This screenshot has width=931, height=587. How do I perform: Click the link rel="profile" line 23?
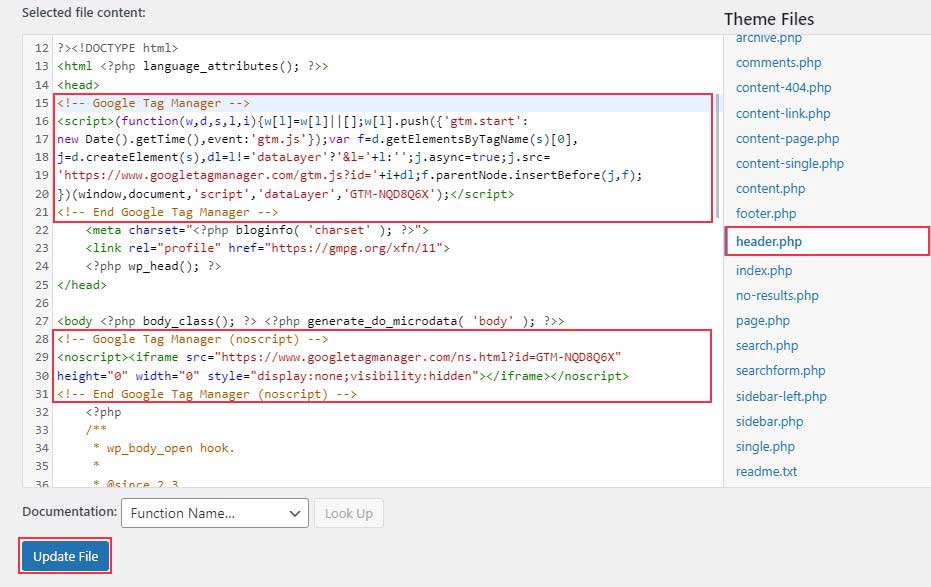267,248
